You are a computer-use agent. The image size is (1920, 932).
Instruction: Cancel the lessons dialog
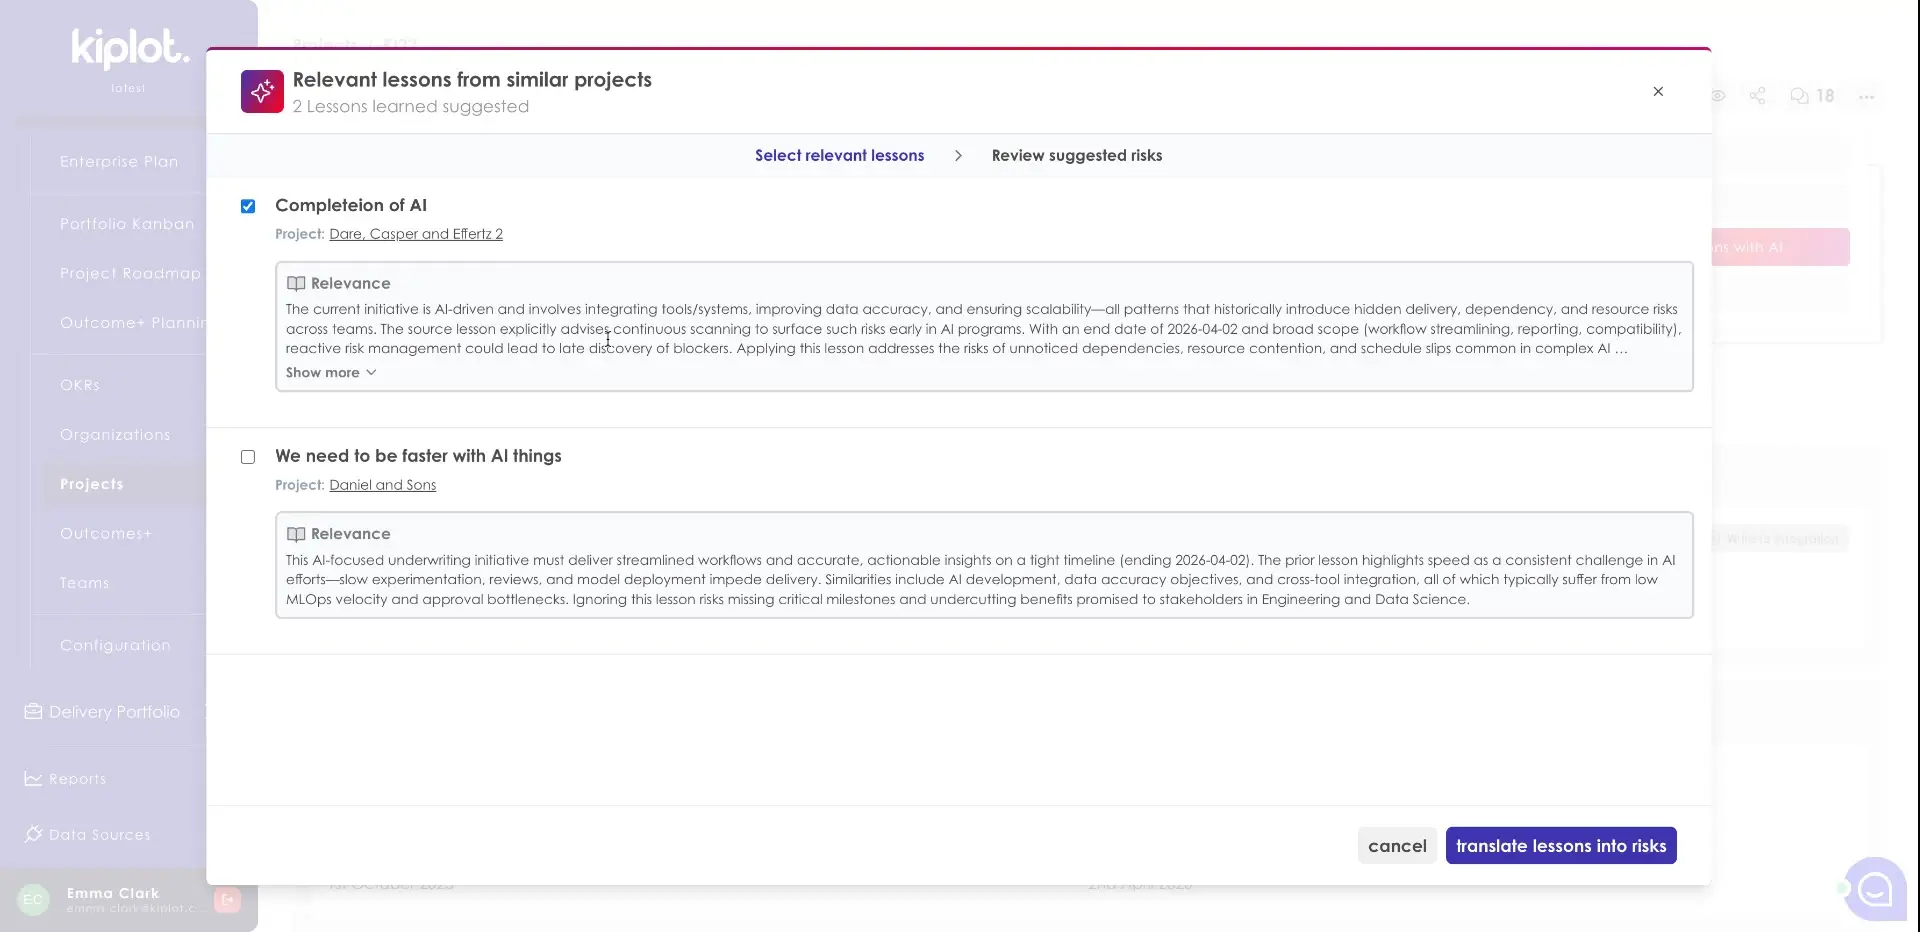coord(1396,845)
